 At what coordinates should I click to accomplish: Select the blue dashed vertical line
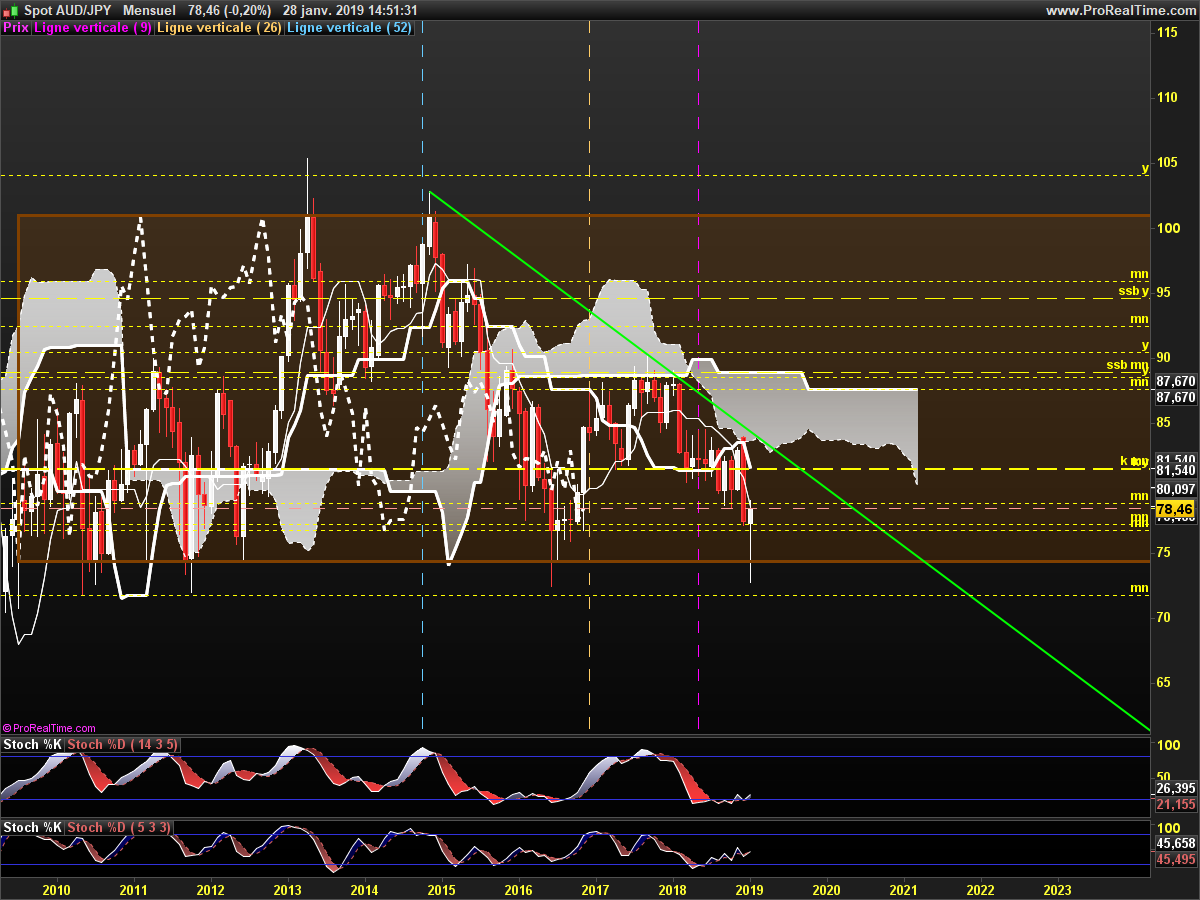point(422,380)
